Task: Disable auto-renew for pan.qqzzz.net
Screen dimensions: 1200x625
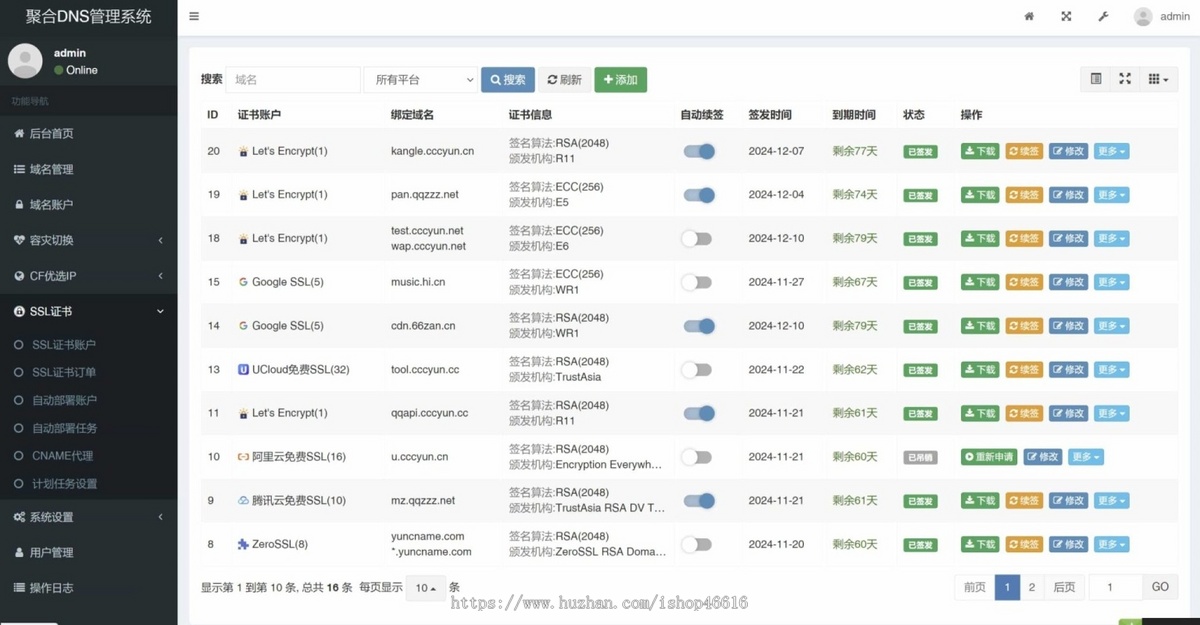Action: (x=699, y=195)
